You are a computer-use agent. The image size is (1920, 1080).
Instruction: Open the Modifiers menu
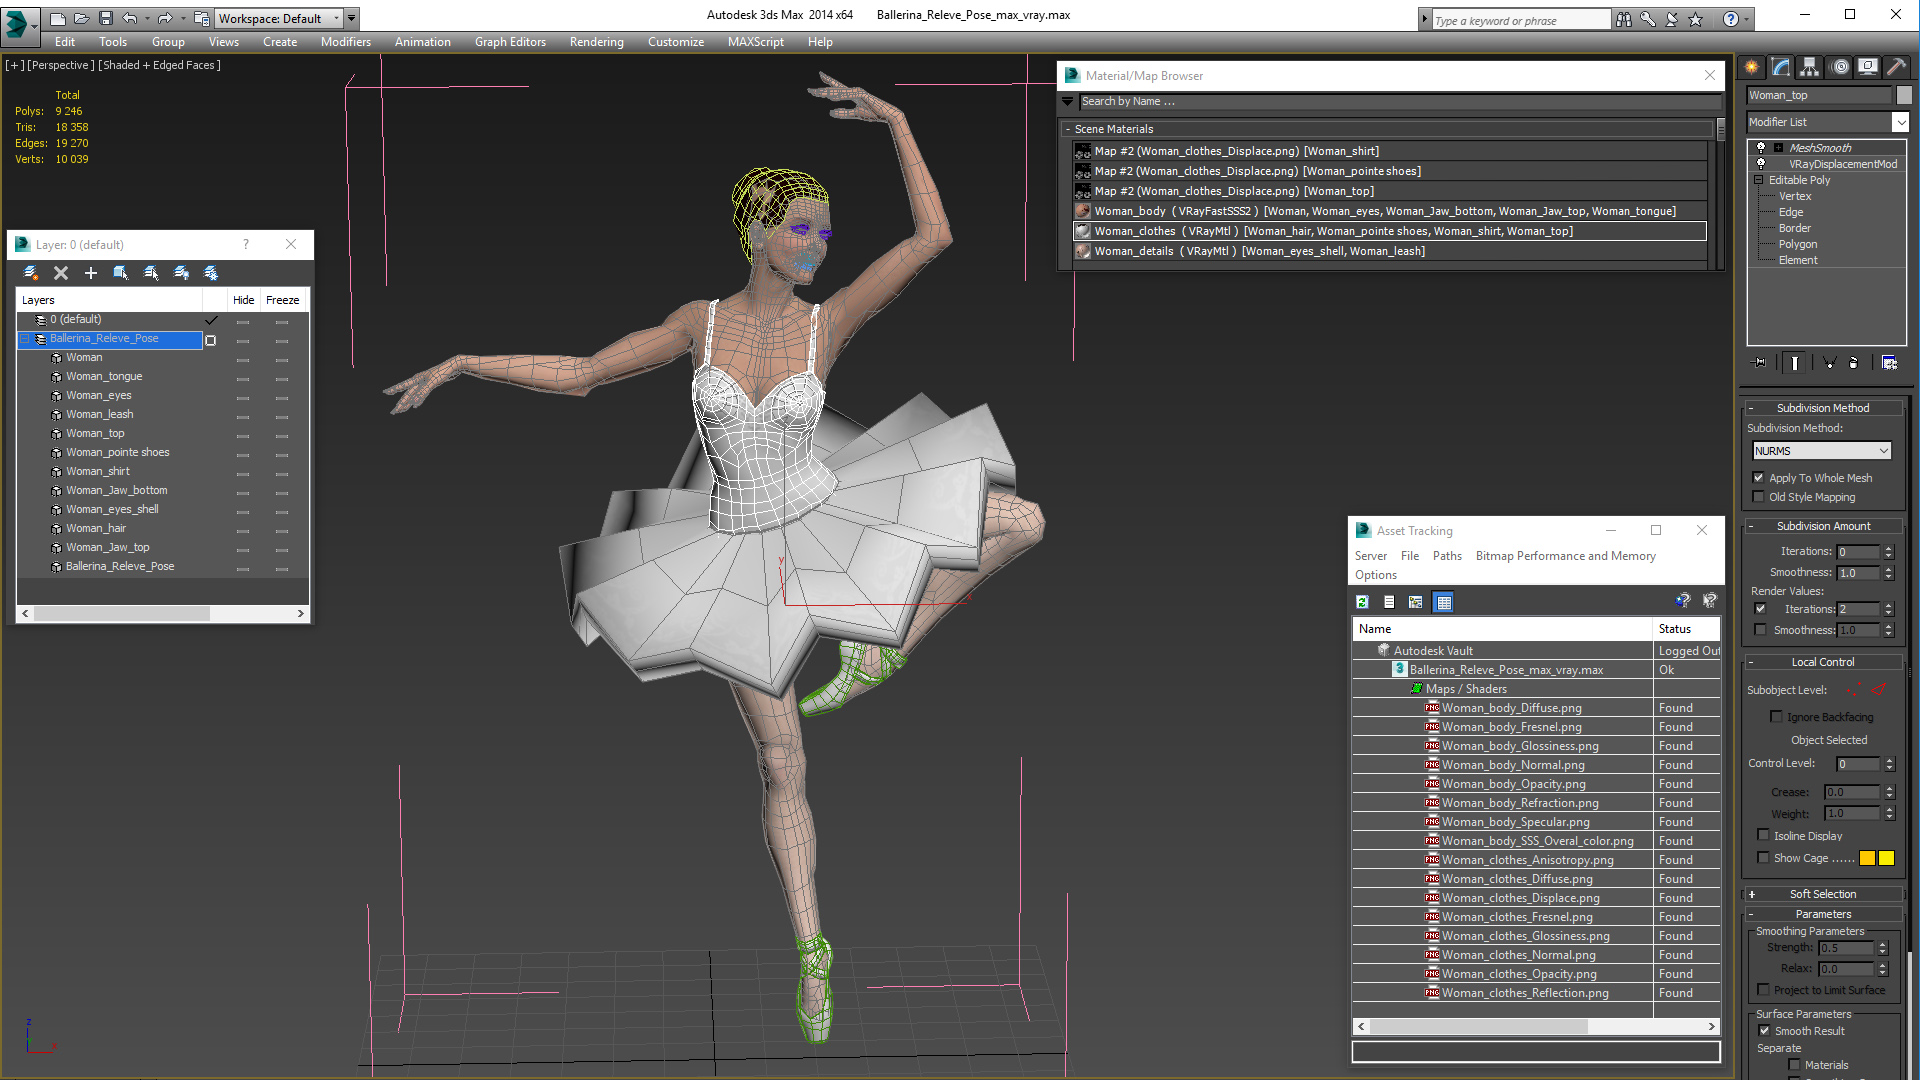click(x=345, y=42)
